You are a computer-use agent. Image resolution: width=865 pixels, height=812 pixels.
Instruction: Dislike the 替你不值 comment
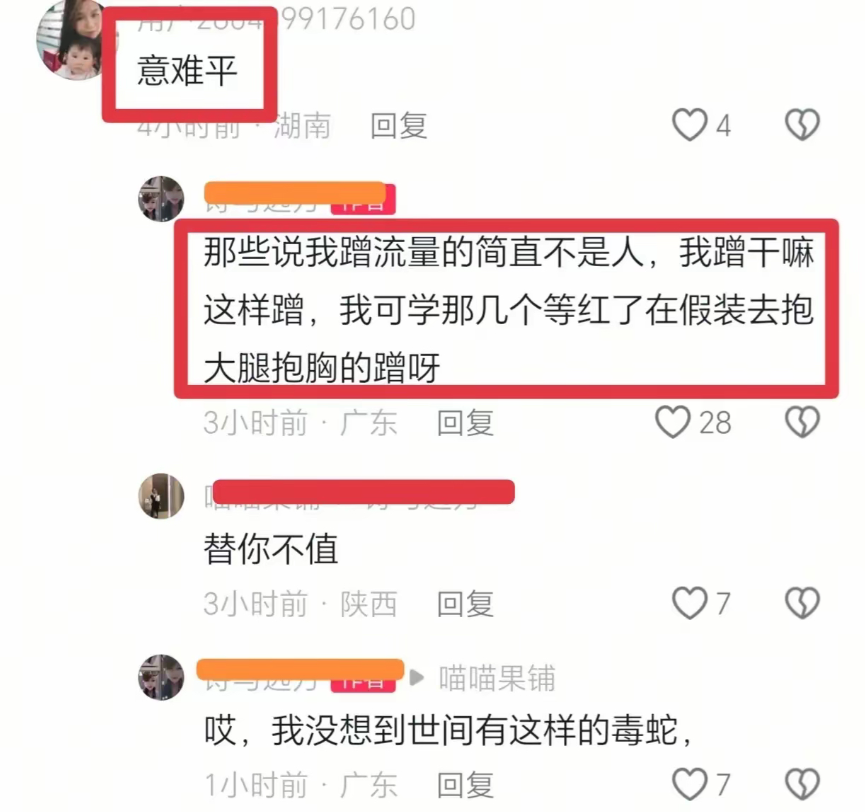802,602
